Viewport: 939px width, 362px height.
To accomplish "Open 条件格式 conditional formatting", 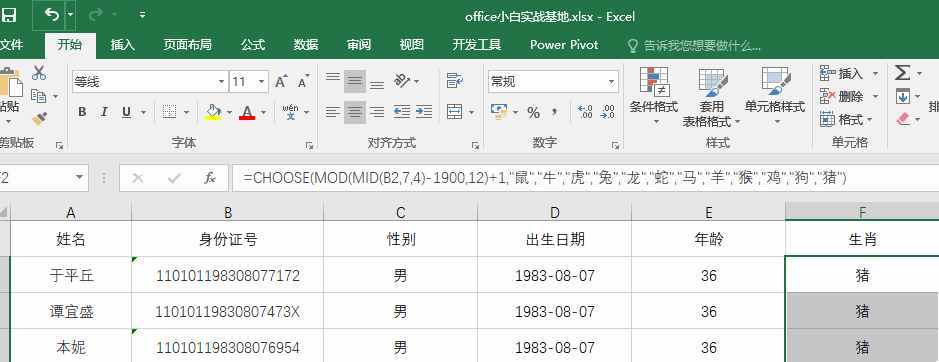I will point(654,95).
